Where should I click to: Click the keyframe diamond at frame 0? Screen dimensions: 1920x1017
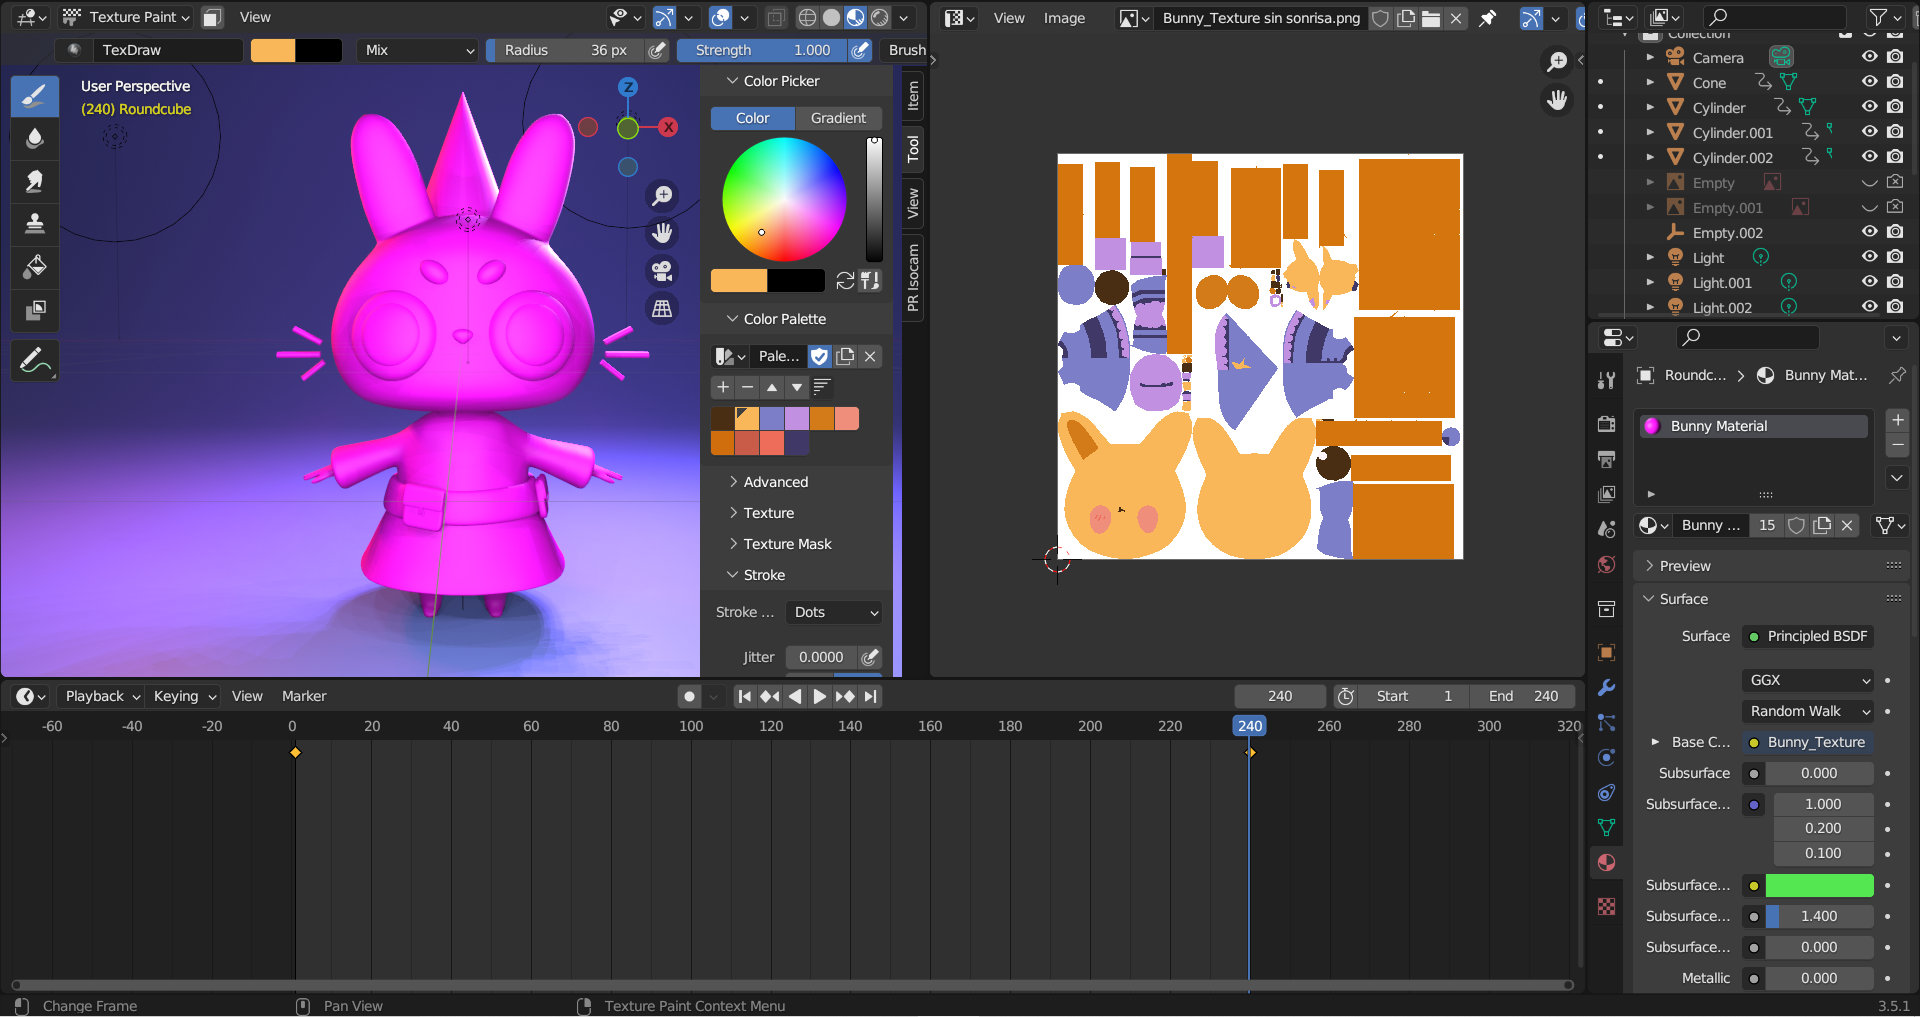(x=295, y=752)
